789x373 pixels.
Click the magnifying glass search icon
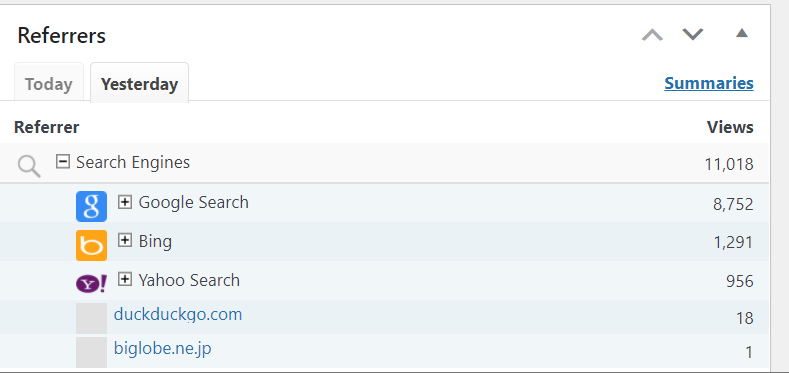pos(29,166)
